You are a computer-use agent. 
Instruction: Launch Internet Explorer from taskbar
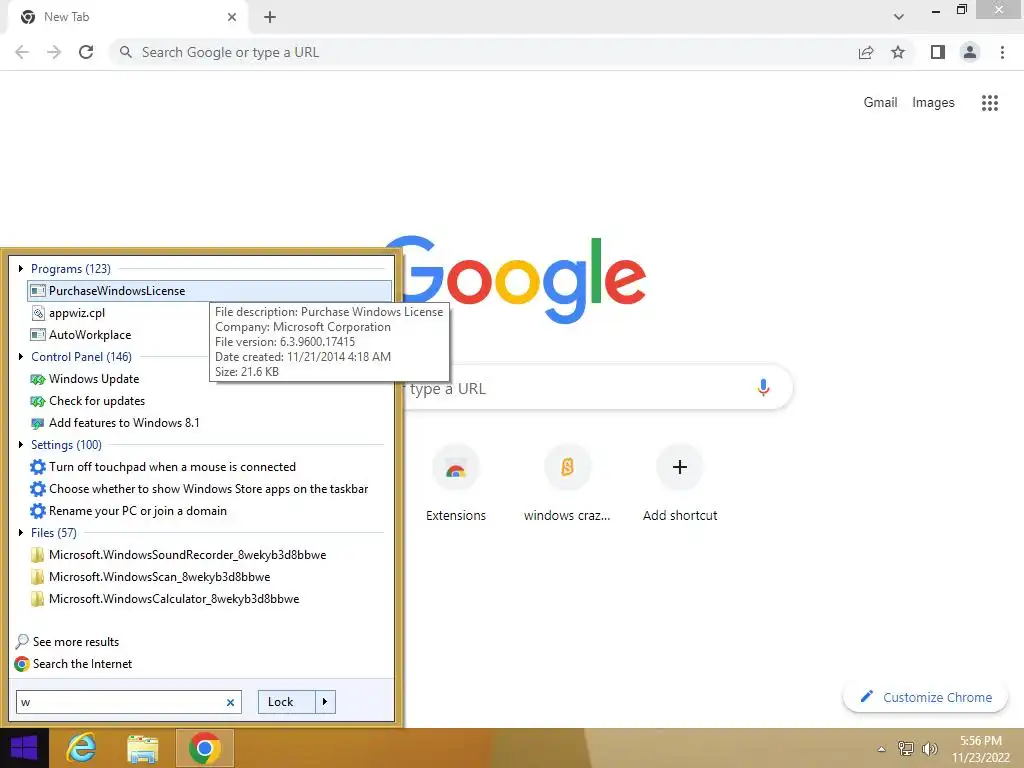82,748
